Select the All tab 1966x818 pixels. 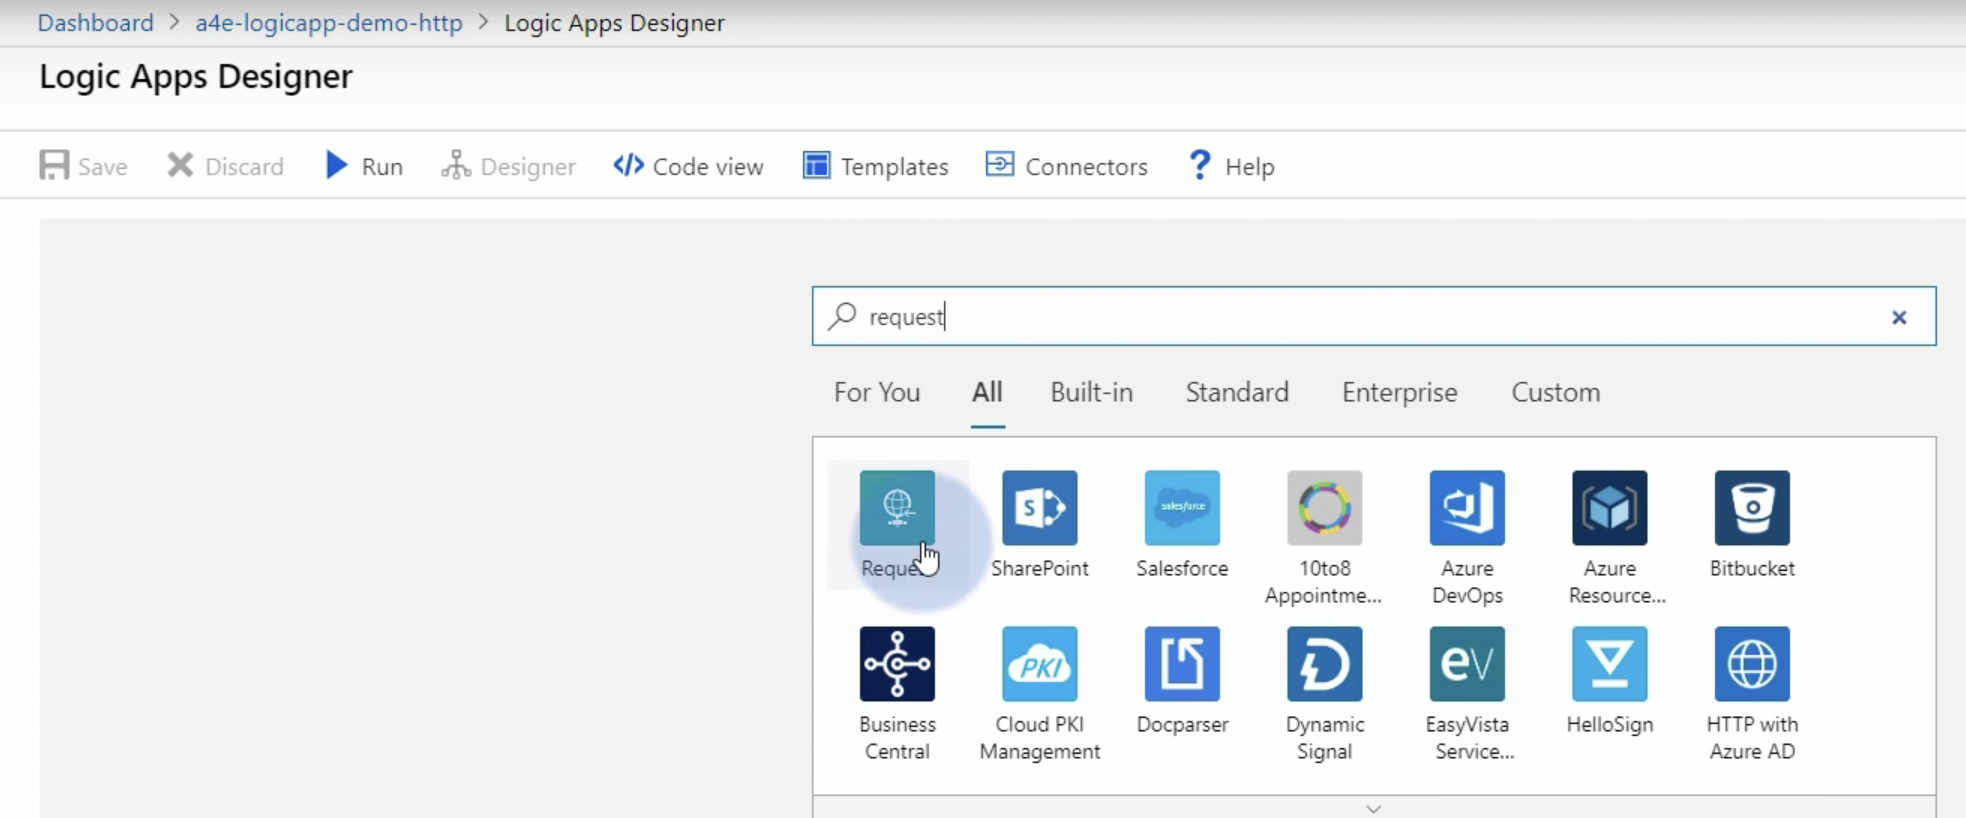tap(987, 392)
